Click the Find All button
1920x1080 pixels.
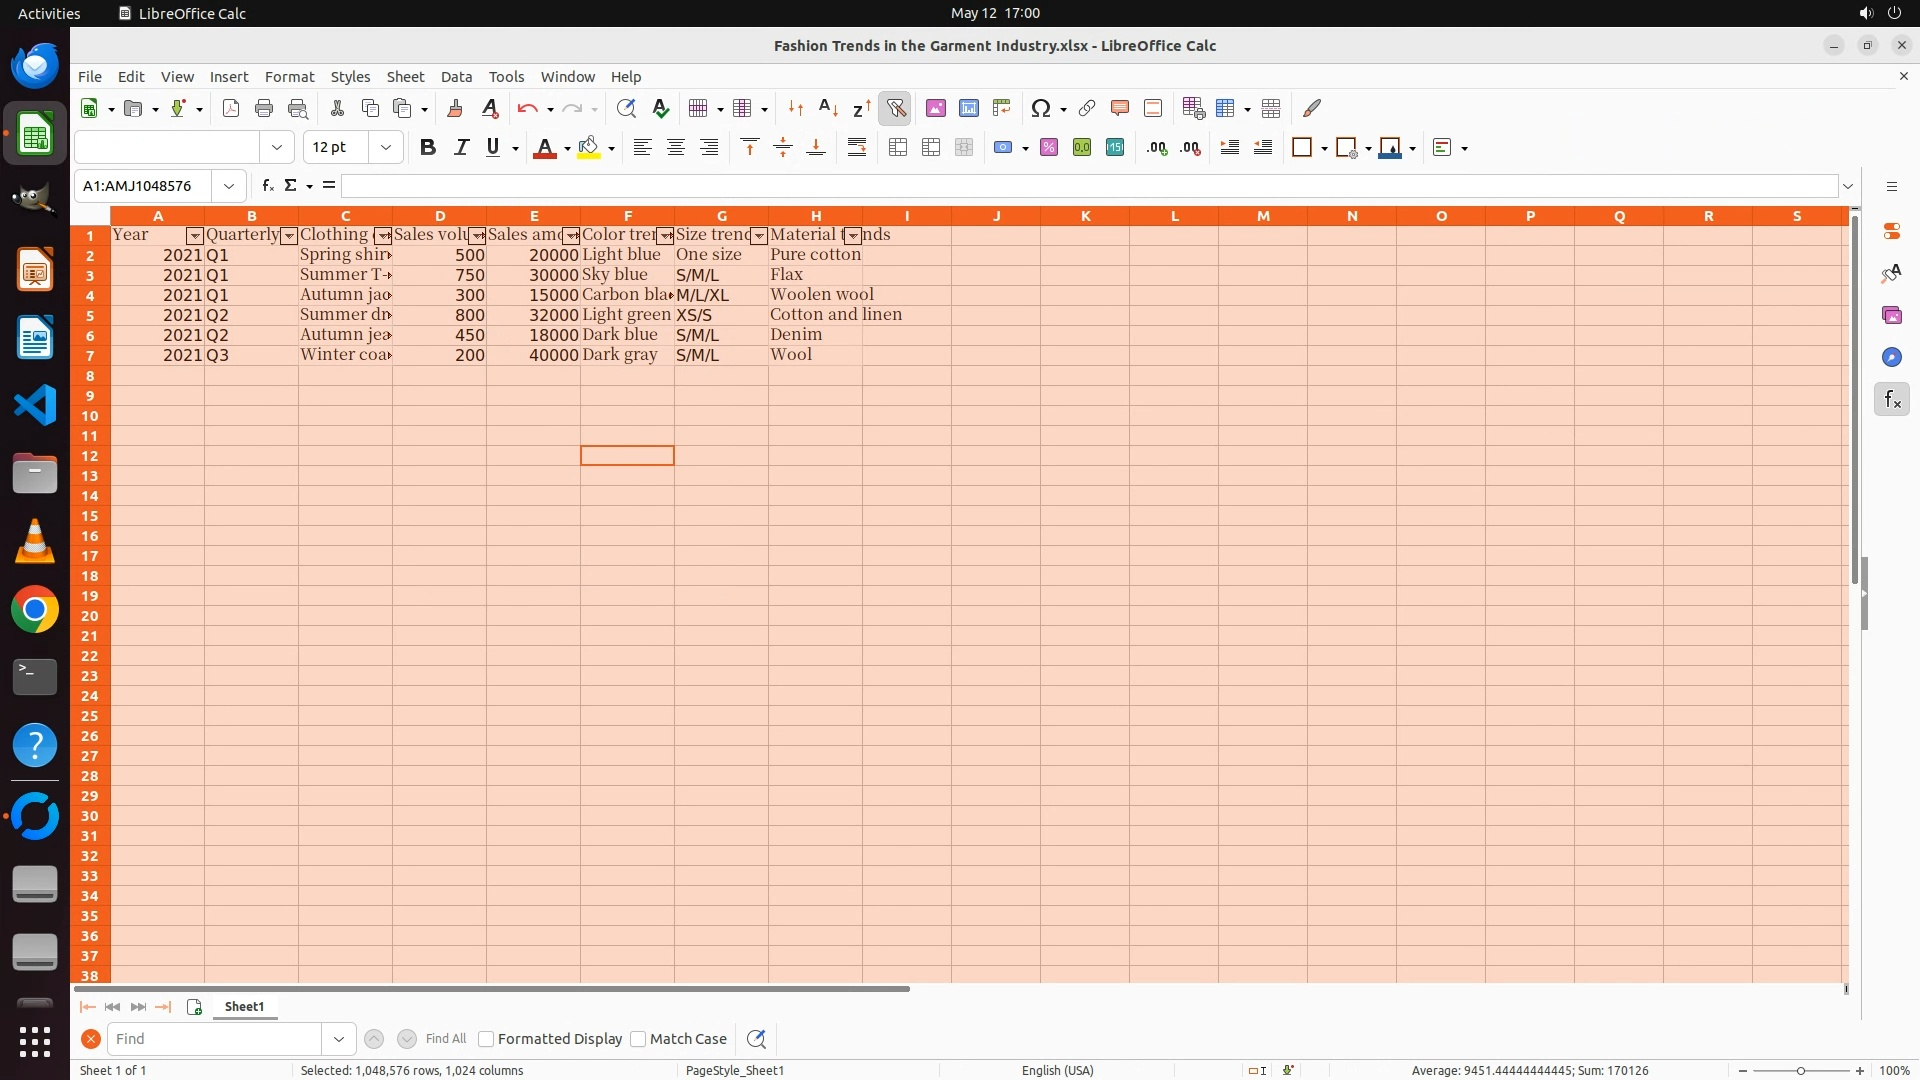[445, 1039]
